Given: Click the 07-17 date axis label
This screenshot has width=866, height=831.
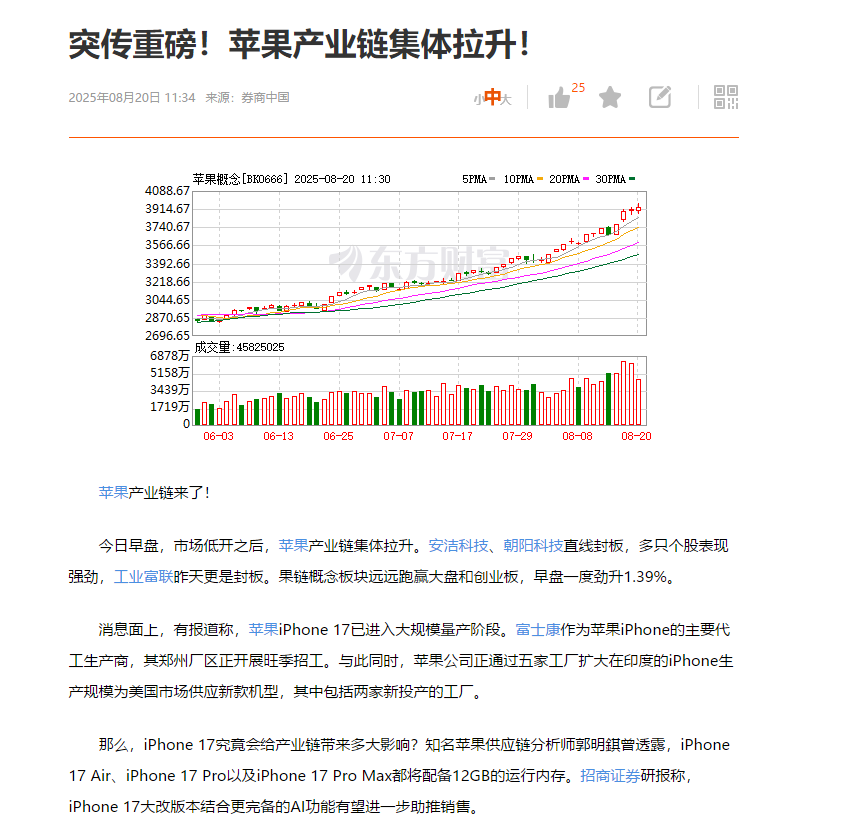Looking at the screenshot, I should tap(457, 436).
